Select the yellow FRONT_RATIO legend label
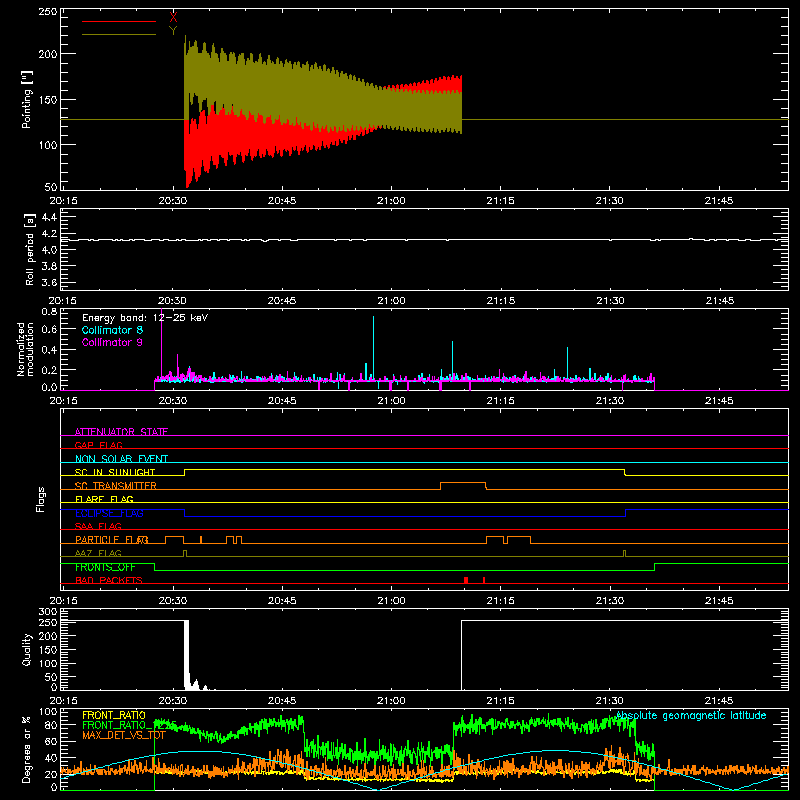Image resolution: width=800 pixels, height=800 pixels. [x=114, y=715]
